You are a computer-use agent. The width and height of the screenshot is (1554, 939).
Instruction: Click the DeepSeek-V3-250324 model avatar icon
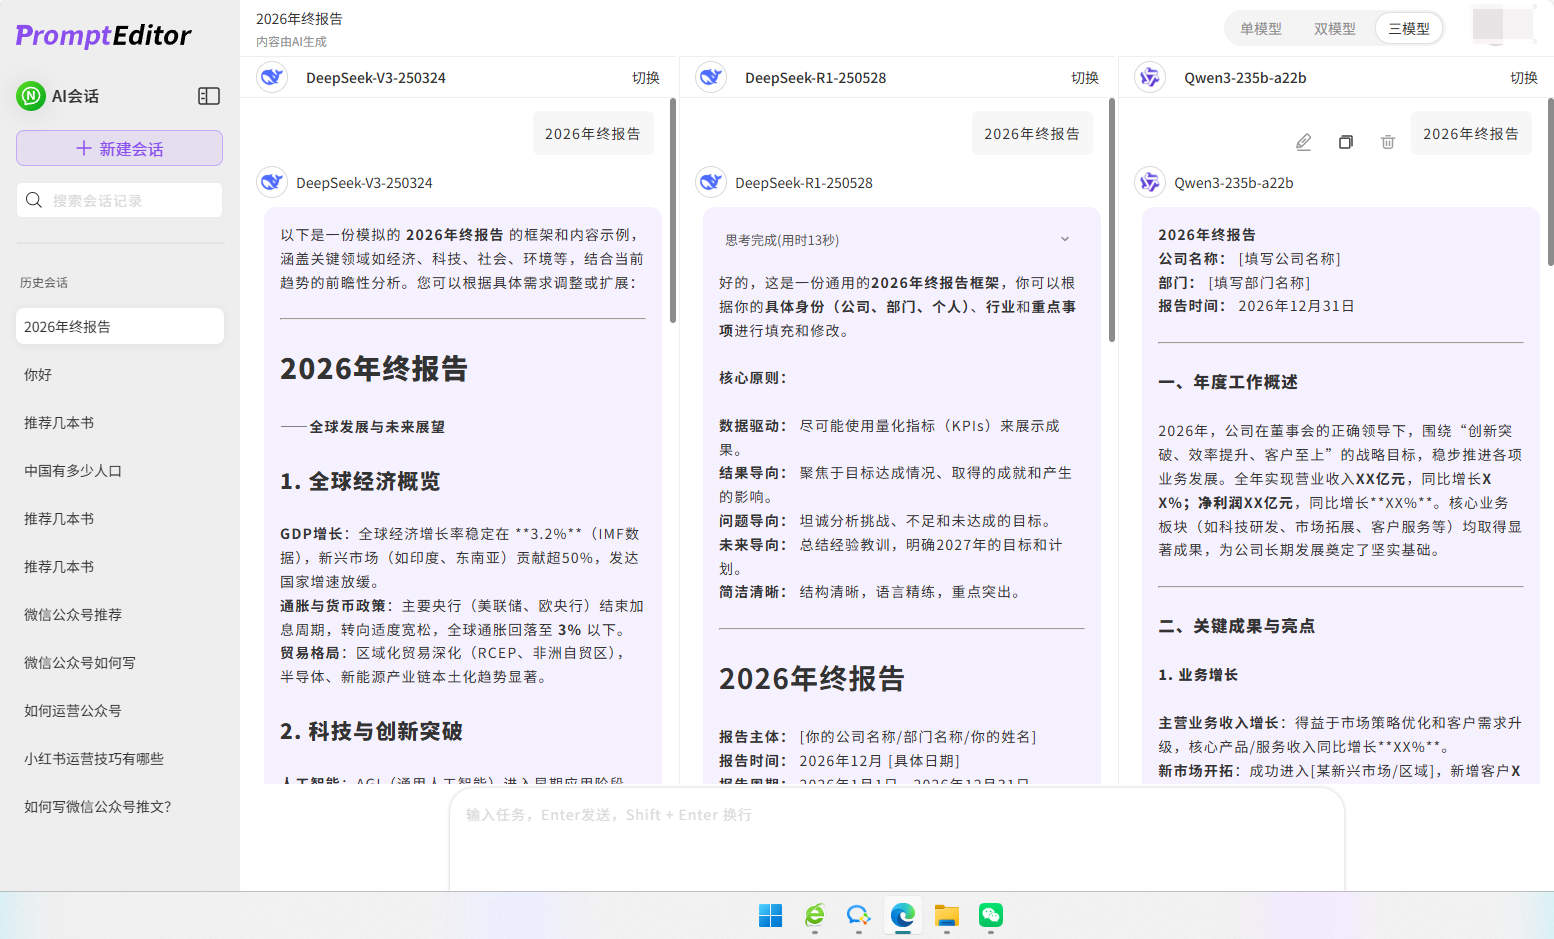(271, 77)
